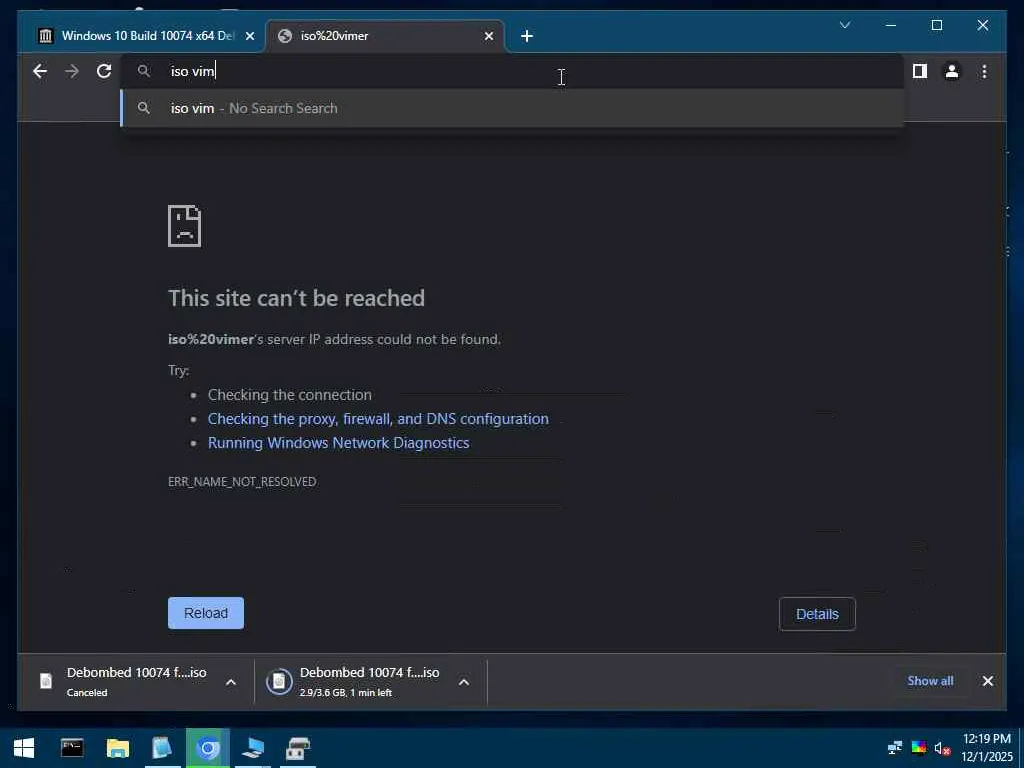This screenshot has height=768, width=1024.
Task: Click the 'This site can't be reached' heading
Action: [296, 298]
